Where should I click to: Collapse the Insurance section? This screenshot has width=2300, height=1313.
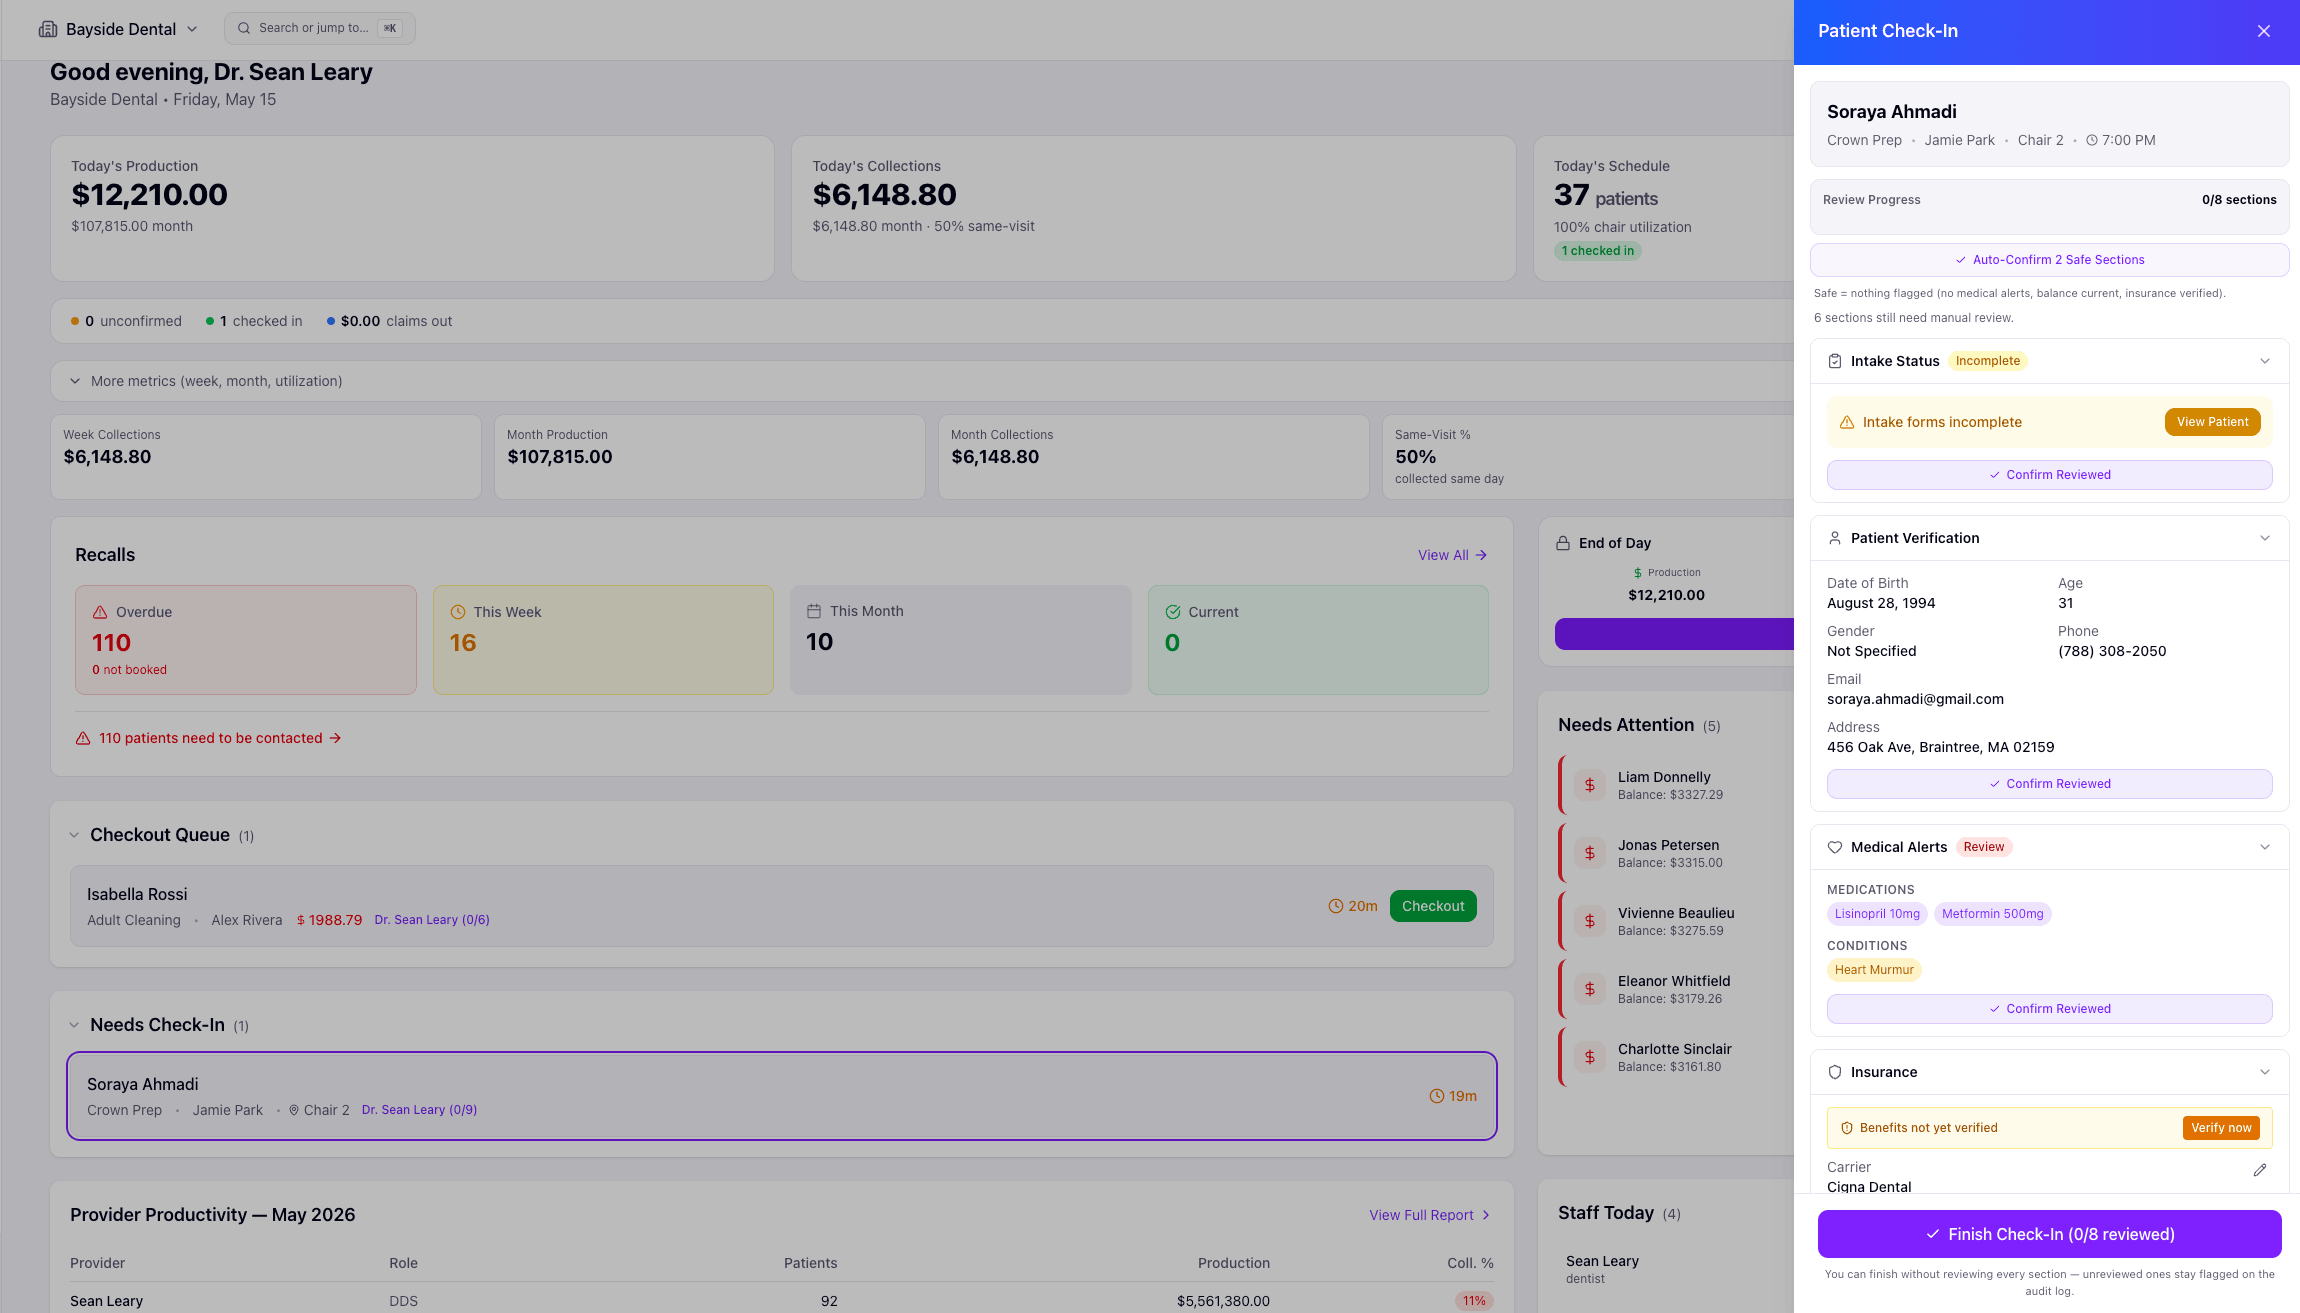tap(2265, 1072)
